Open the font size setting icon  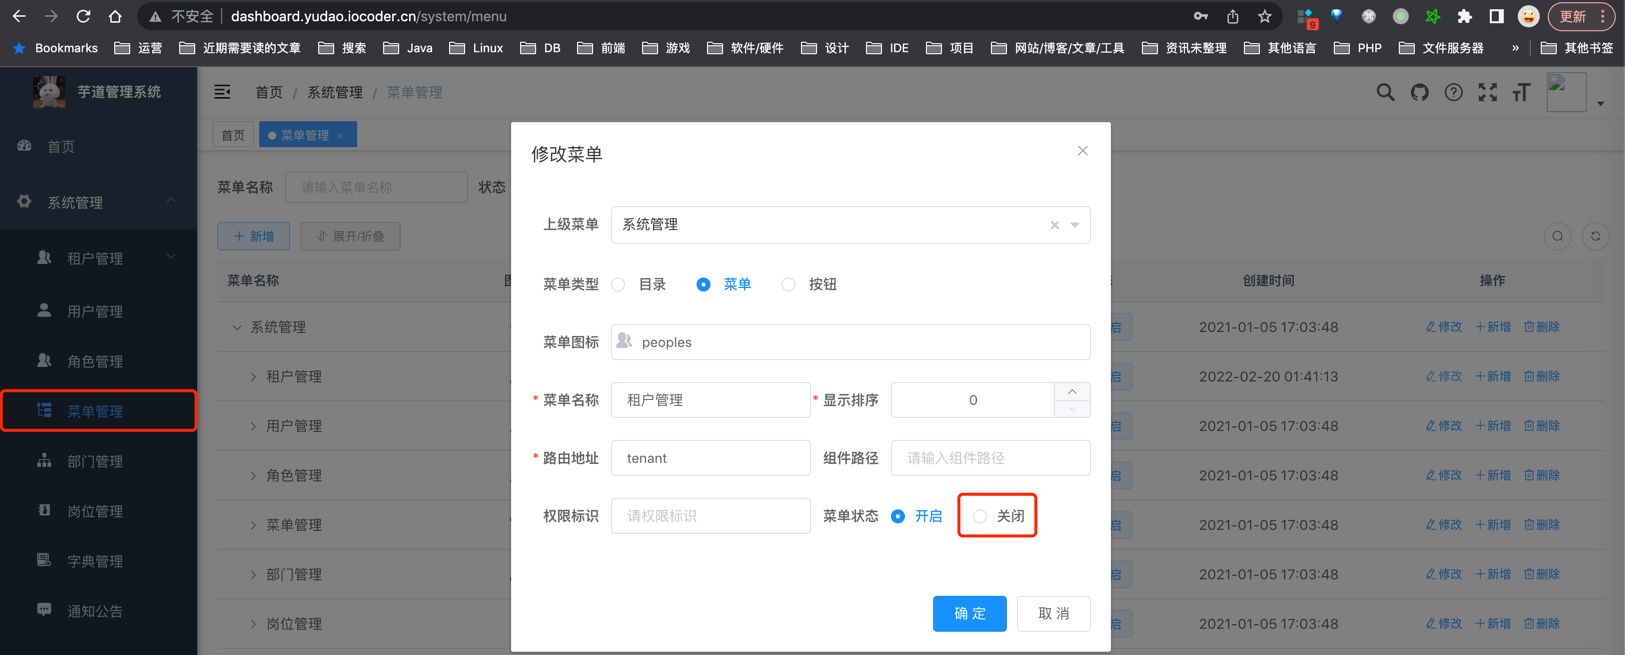pyautogui.click(x=1521, y=93)
